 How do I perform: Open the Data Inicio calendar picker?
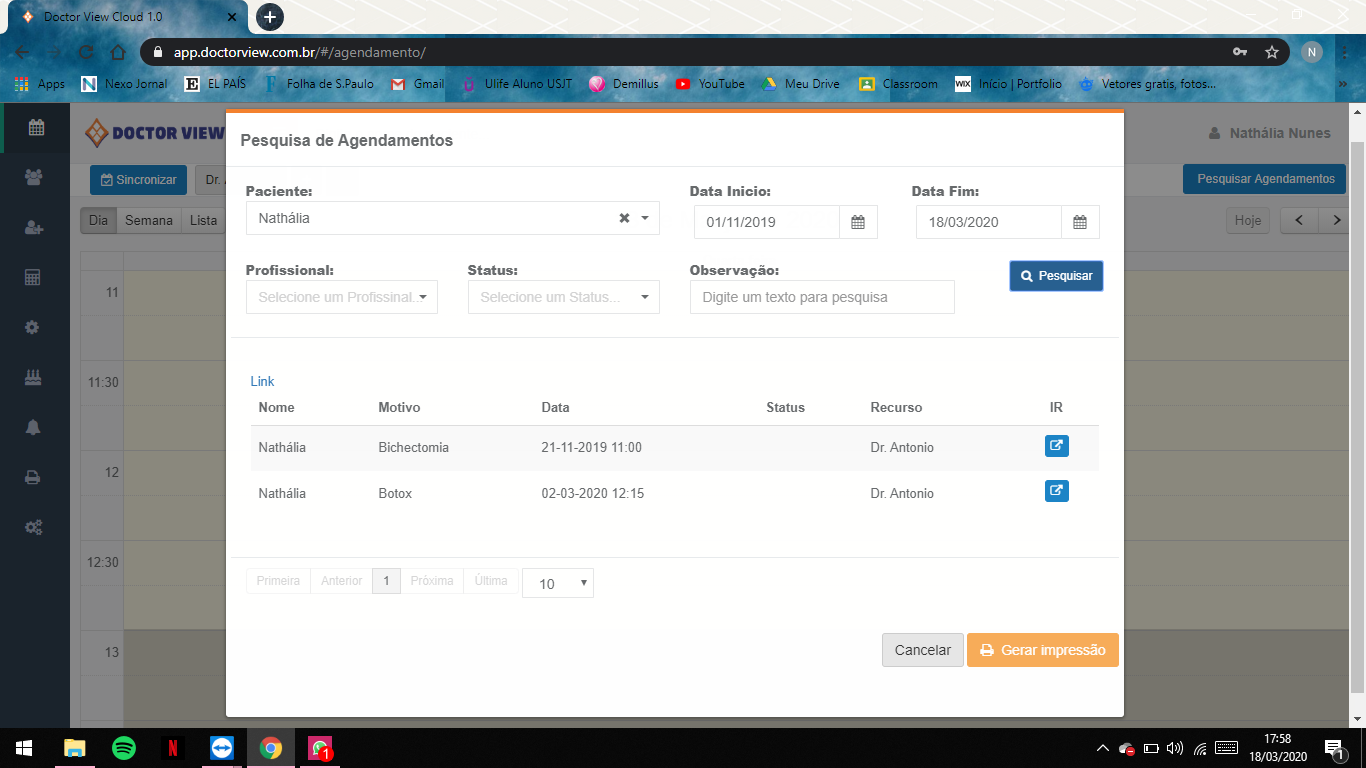[857, 222]
